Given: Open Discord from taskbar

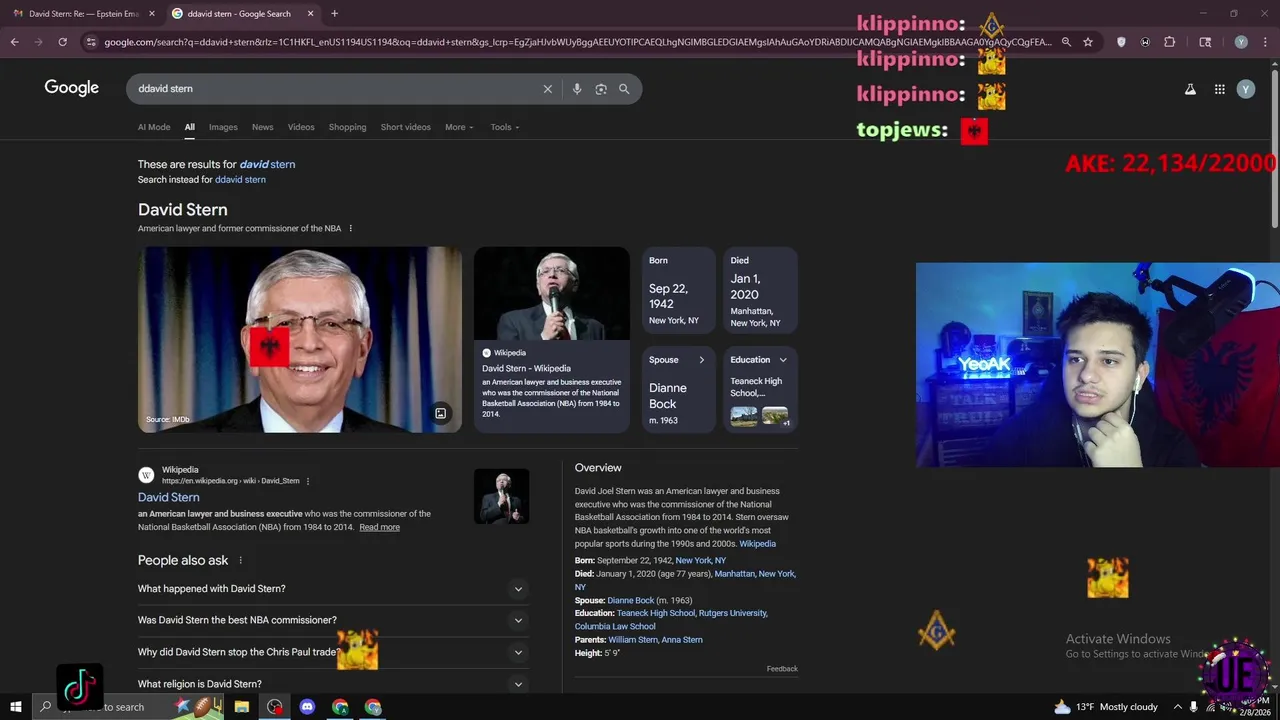Looking at the screenshot, I should 307,707.
